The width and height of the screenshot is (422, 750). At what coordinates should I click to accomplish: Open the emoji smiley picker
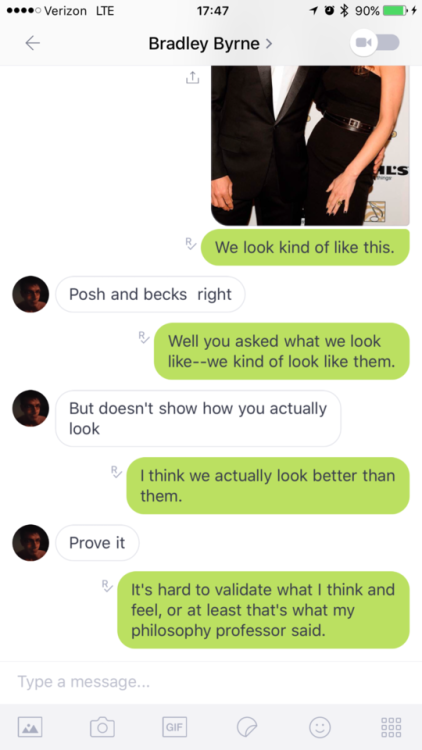click(x=320, y=727)
